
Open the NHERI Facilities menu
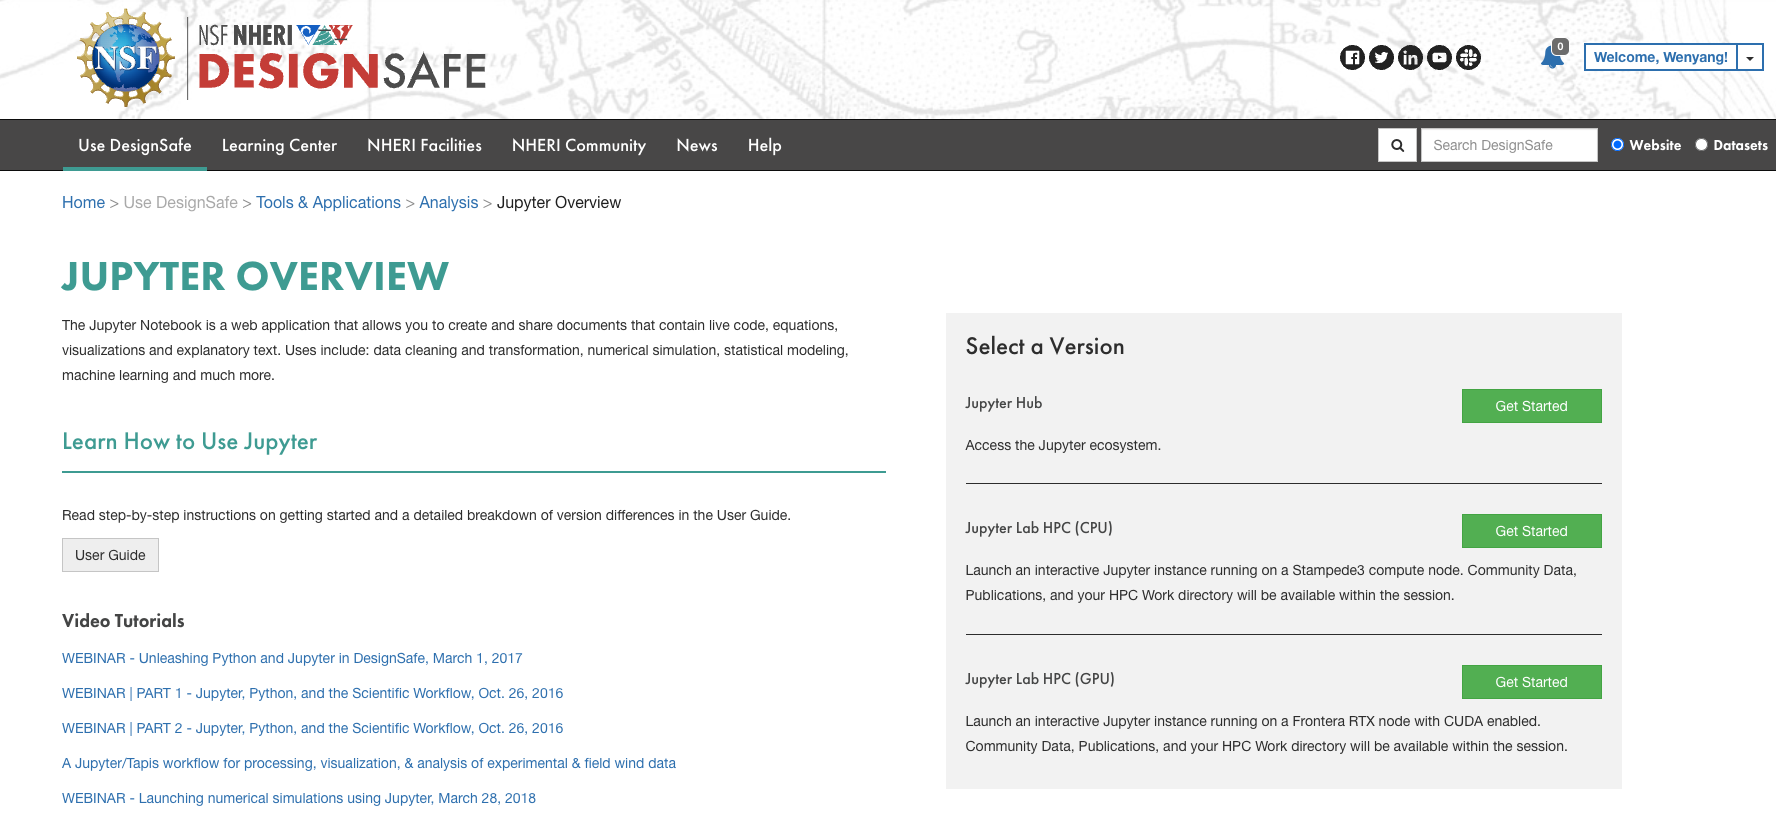(424, 145)
